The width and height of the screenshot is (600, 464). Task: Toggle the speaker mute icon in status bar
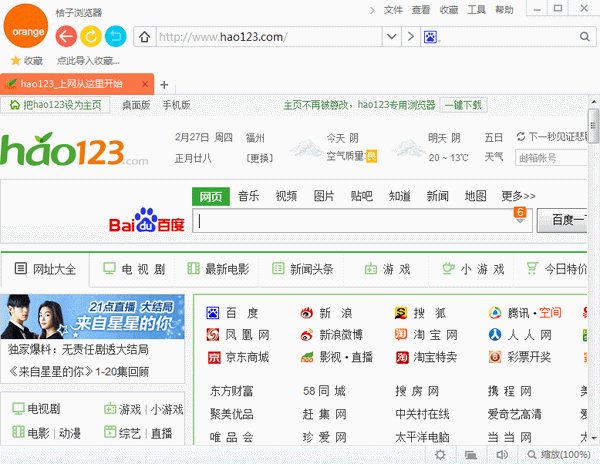[502, 455]
